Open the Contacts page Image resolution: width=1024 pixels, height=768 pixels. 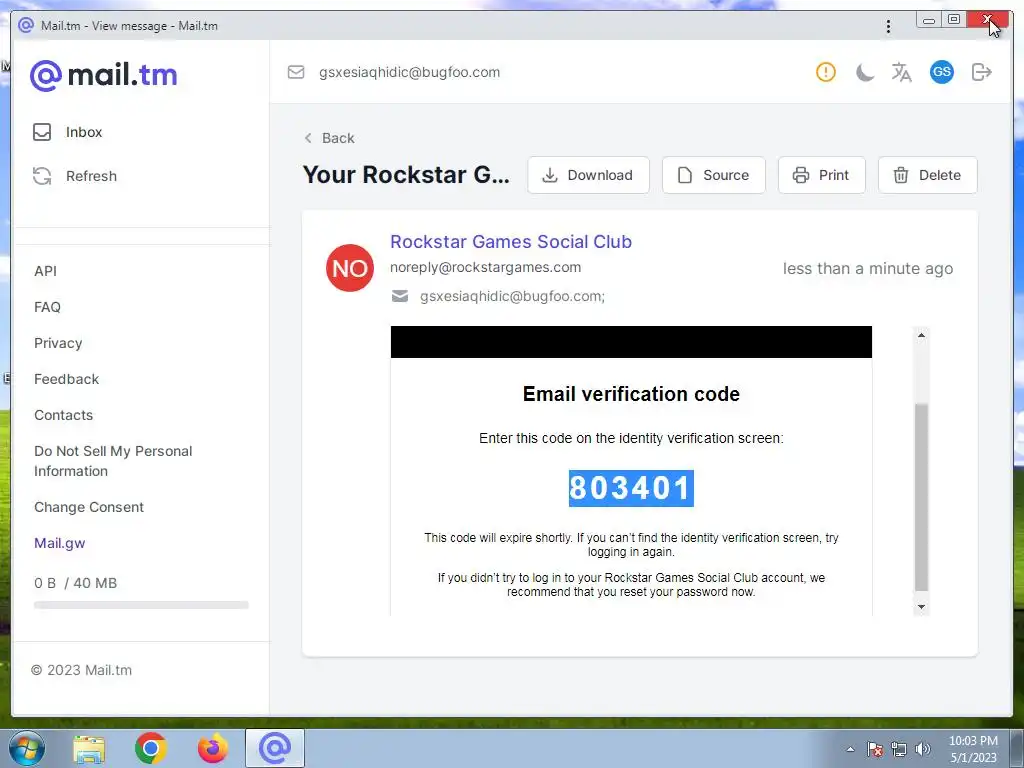[63, 415]
